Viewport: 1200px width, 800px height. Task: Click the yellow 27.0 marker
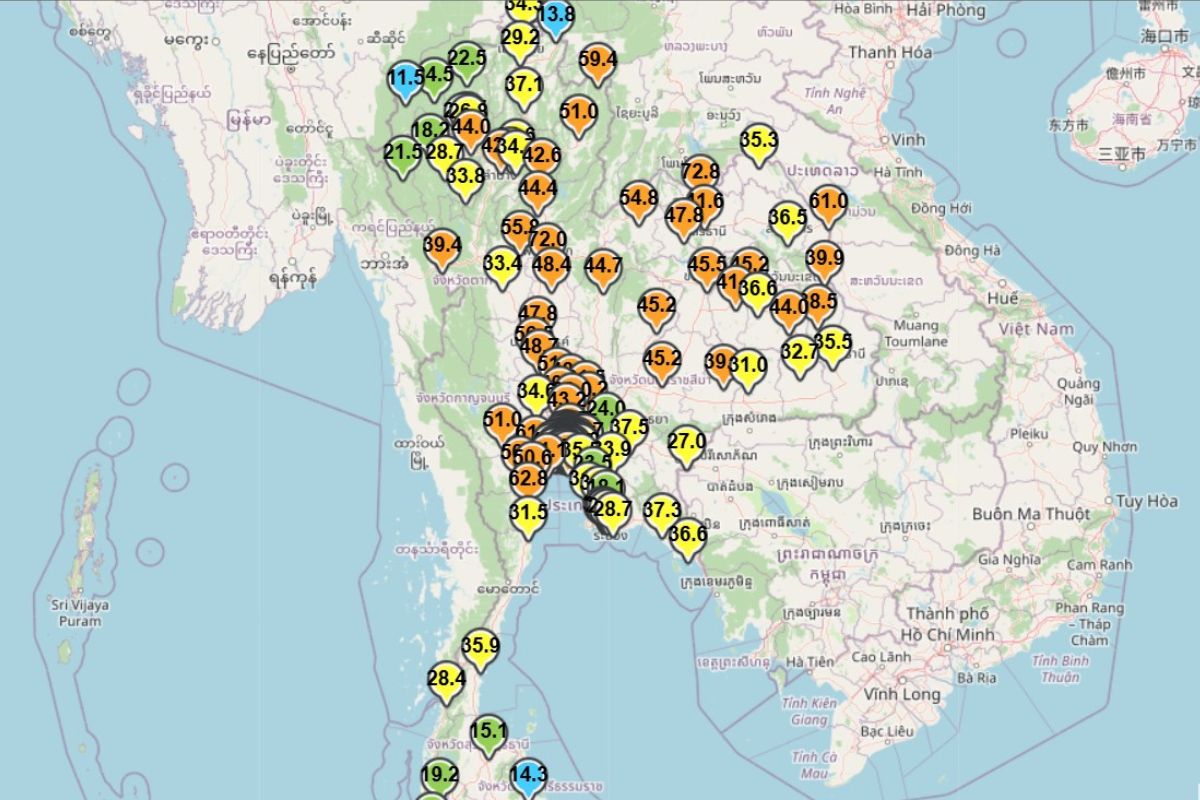pos(687,447)
